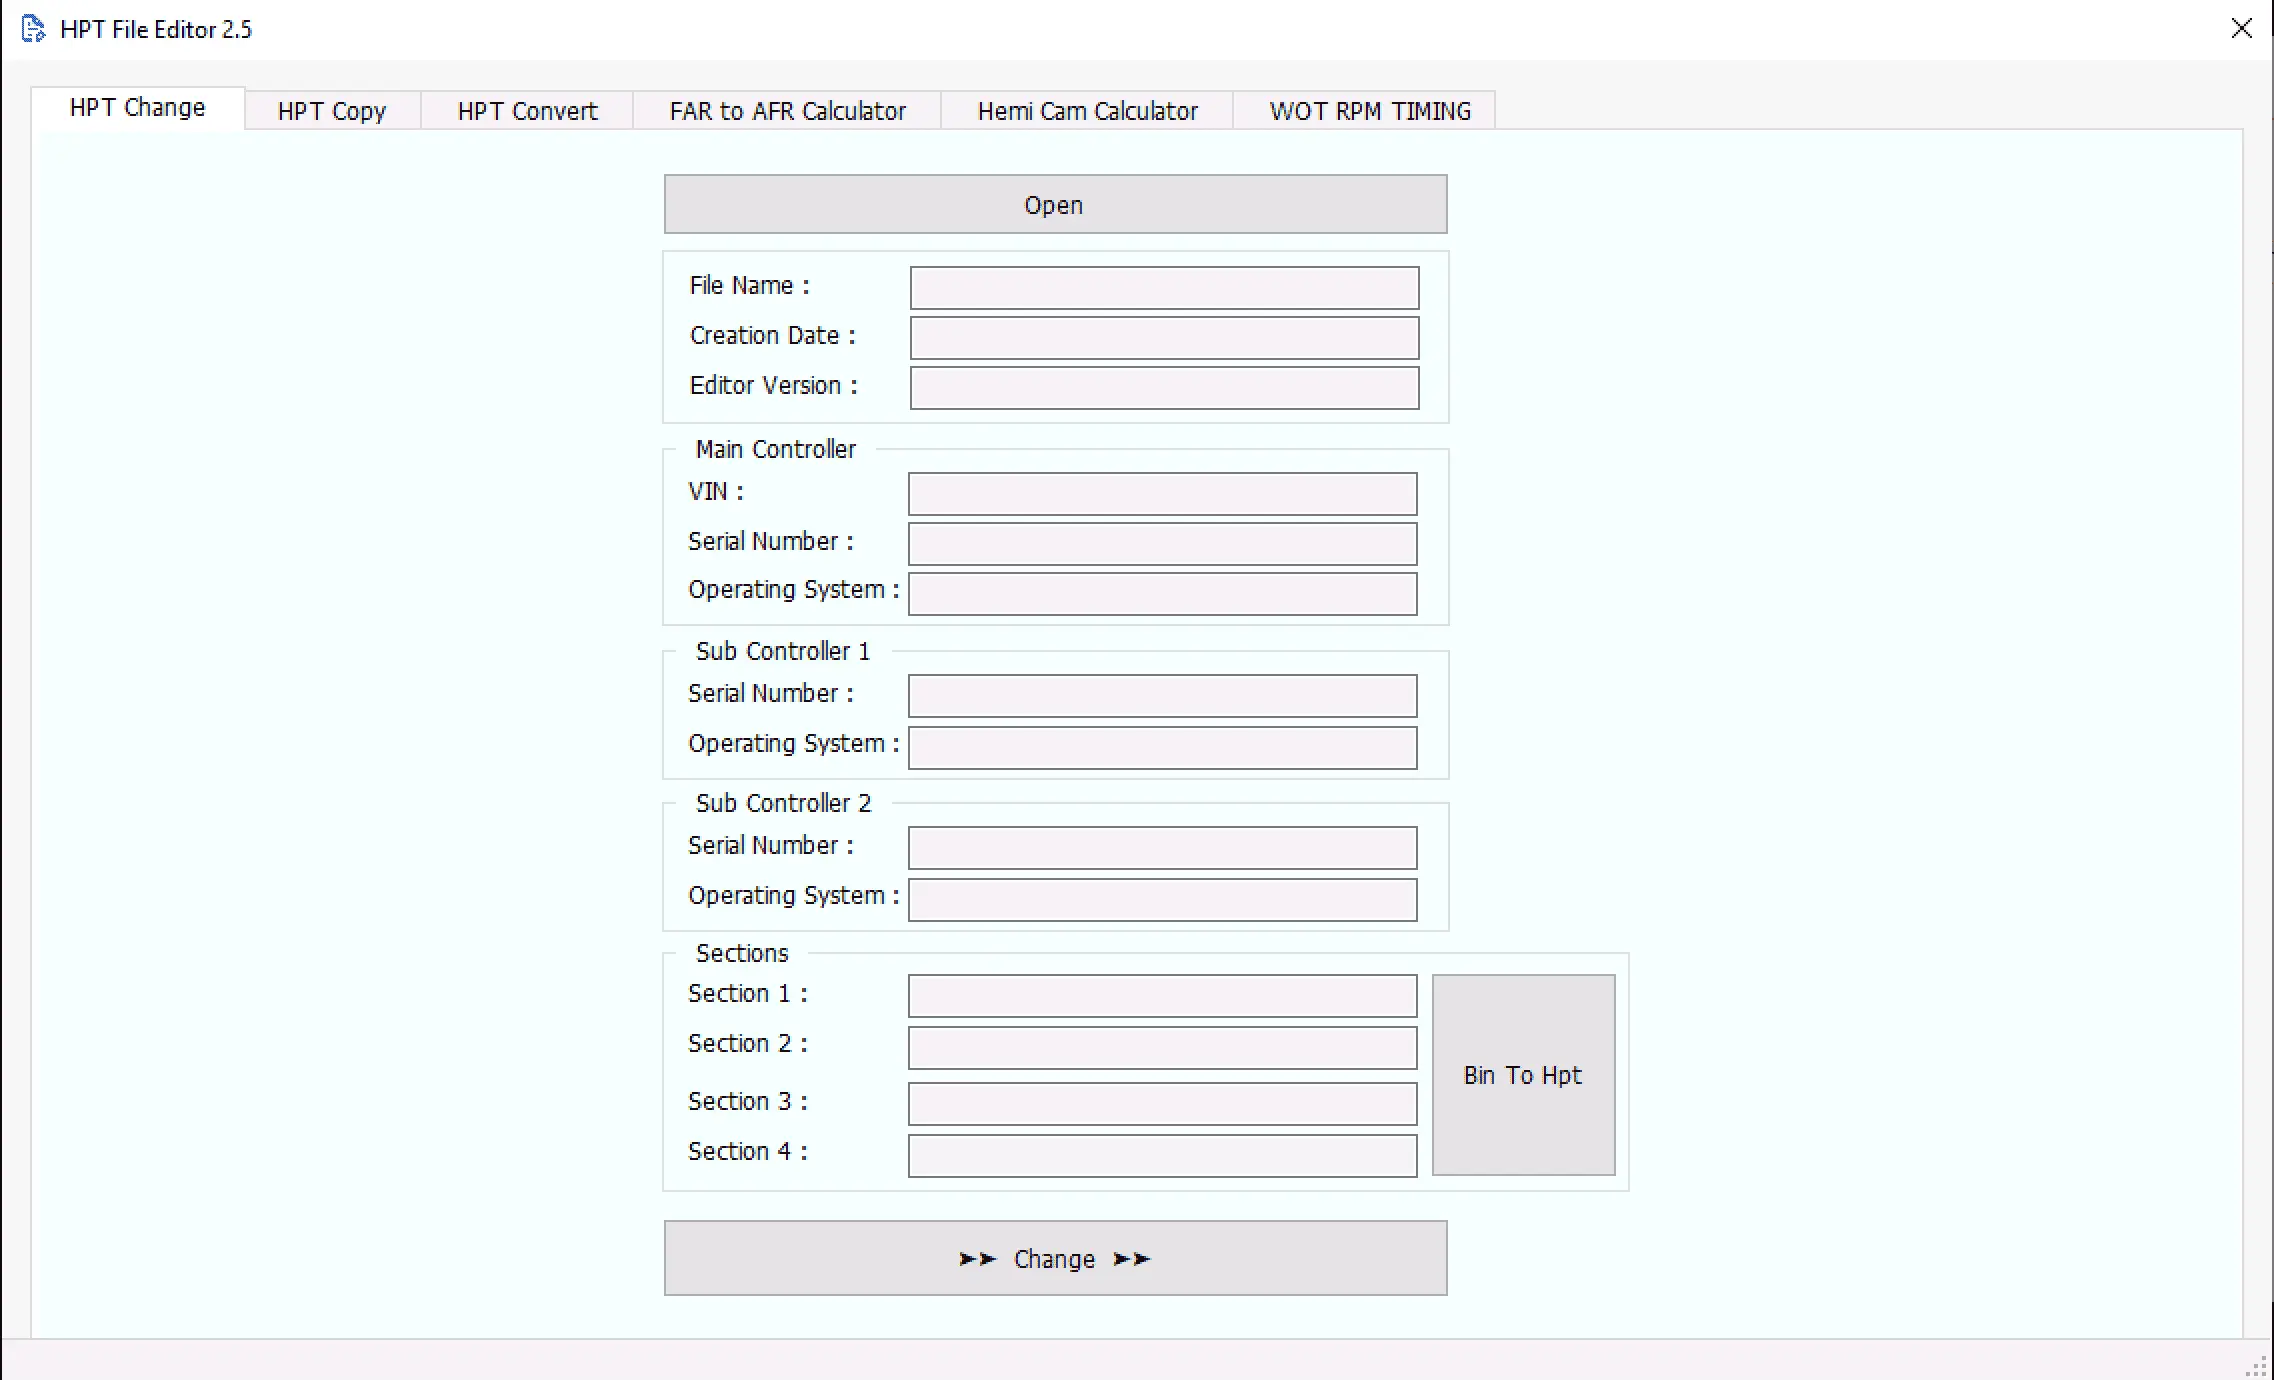The height and width of the screenshot is (1380, 2274).
Task: Focus the Creation Date field
Action: [1164, 338]
